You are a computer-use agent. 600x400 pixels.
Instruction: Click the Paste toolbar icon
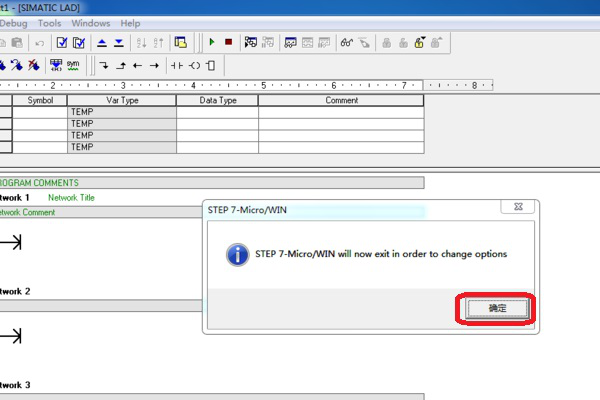(x=17, y=42)
